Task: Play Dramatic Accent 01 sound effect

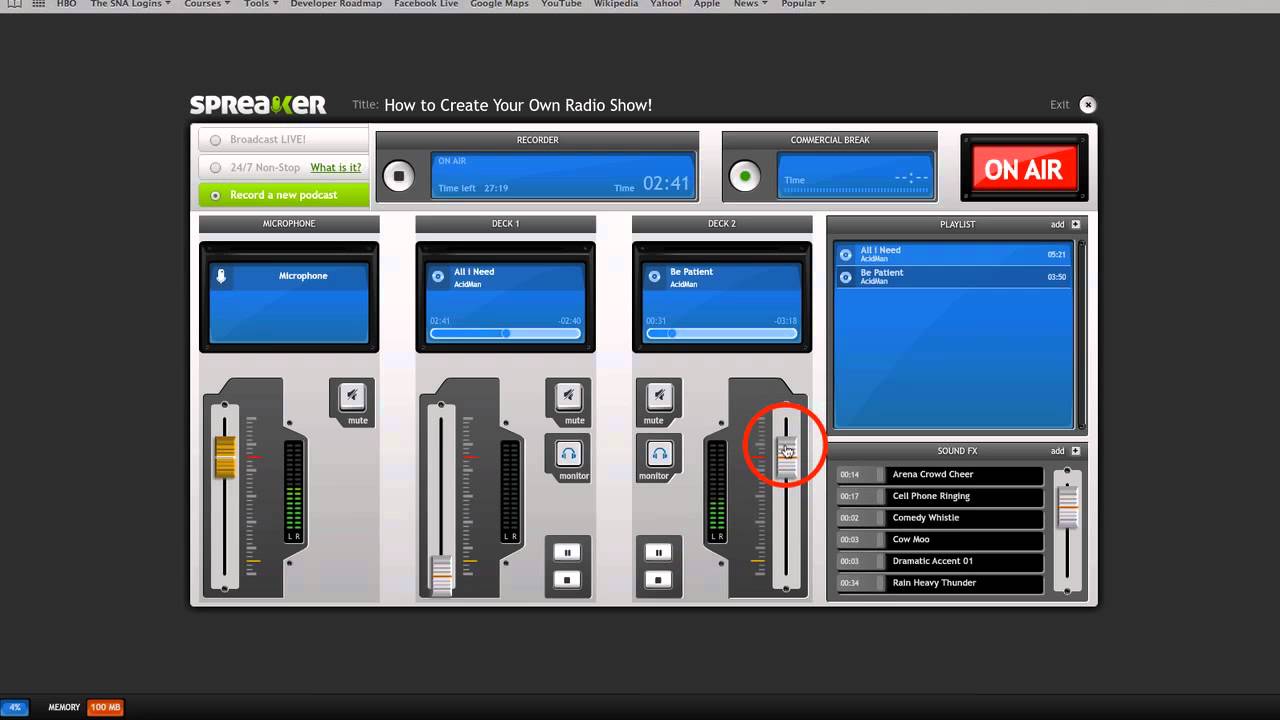Action: [940, 561]
